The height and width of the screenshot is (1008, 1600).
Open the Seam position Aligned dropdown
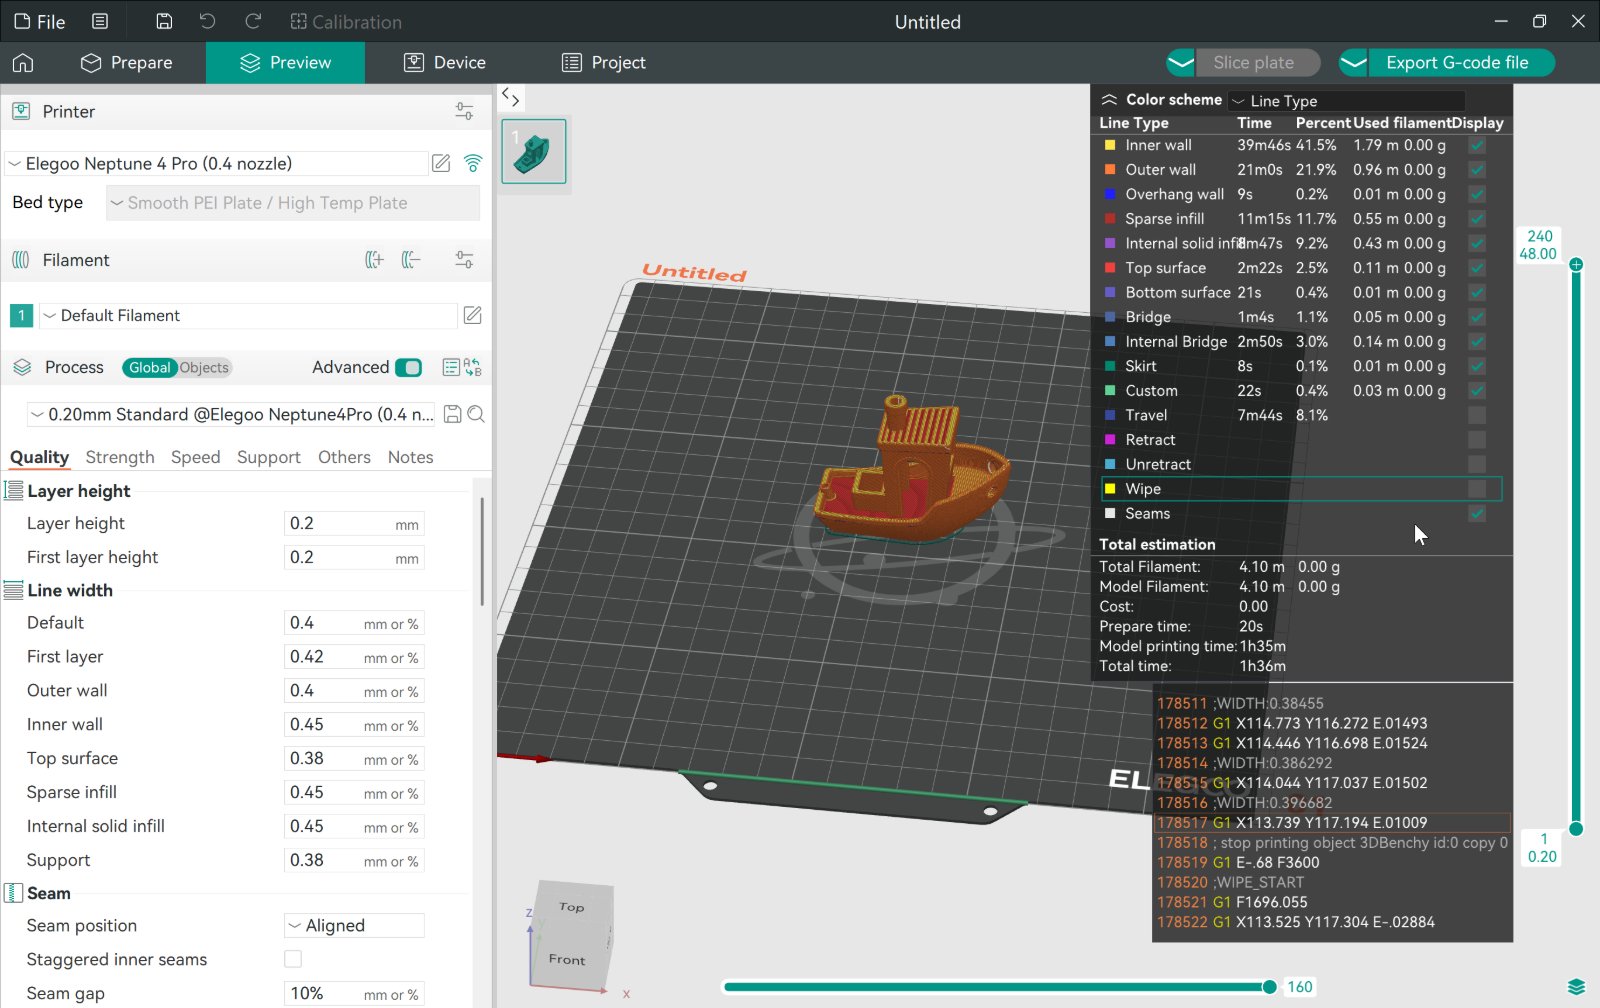(354, 925)
